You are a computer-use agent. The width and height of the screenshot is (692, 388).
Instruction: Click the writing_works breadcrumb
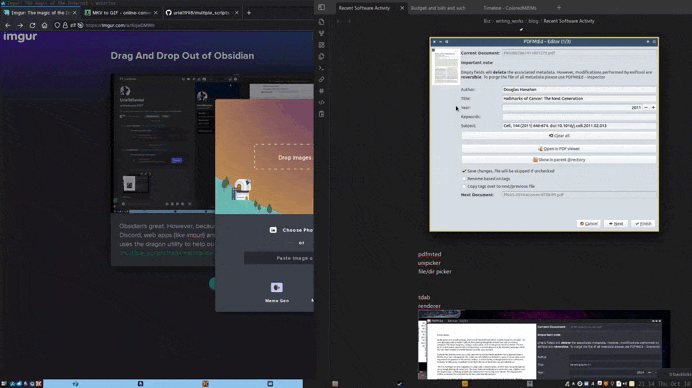point(509,21)
